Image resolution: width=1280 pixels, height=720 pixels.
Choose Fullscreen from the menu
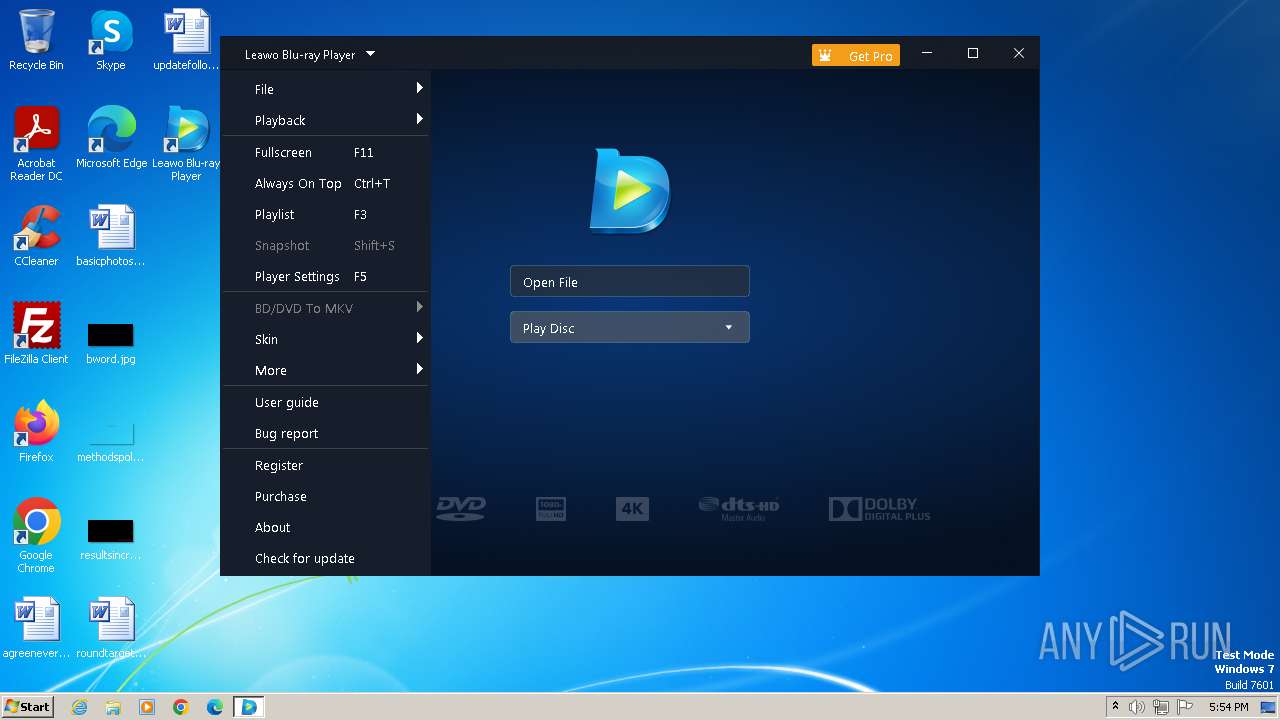click(326, 152)
